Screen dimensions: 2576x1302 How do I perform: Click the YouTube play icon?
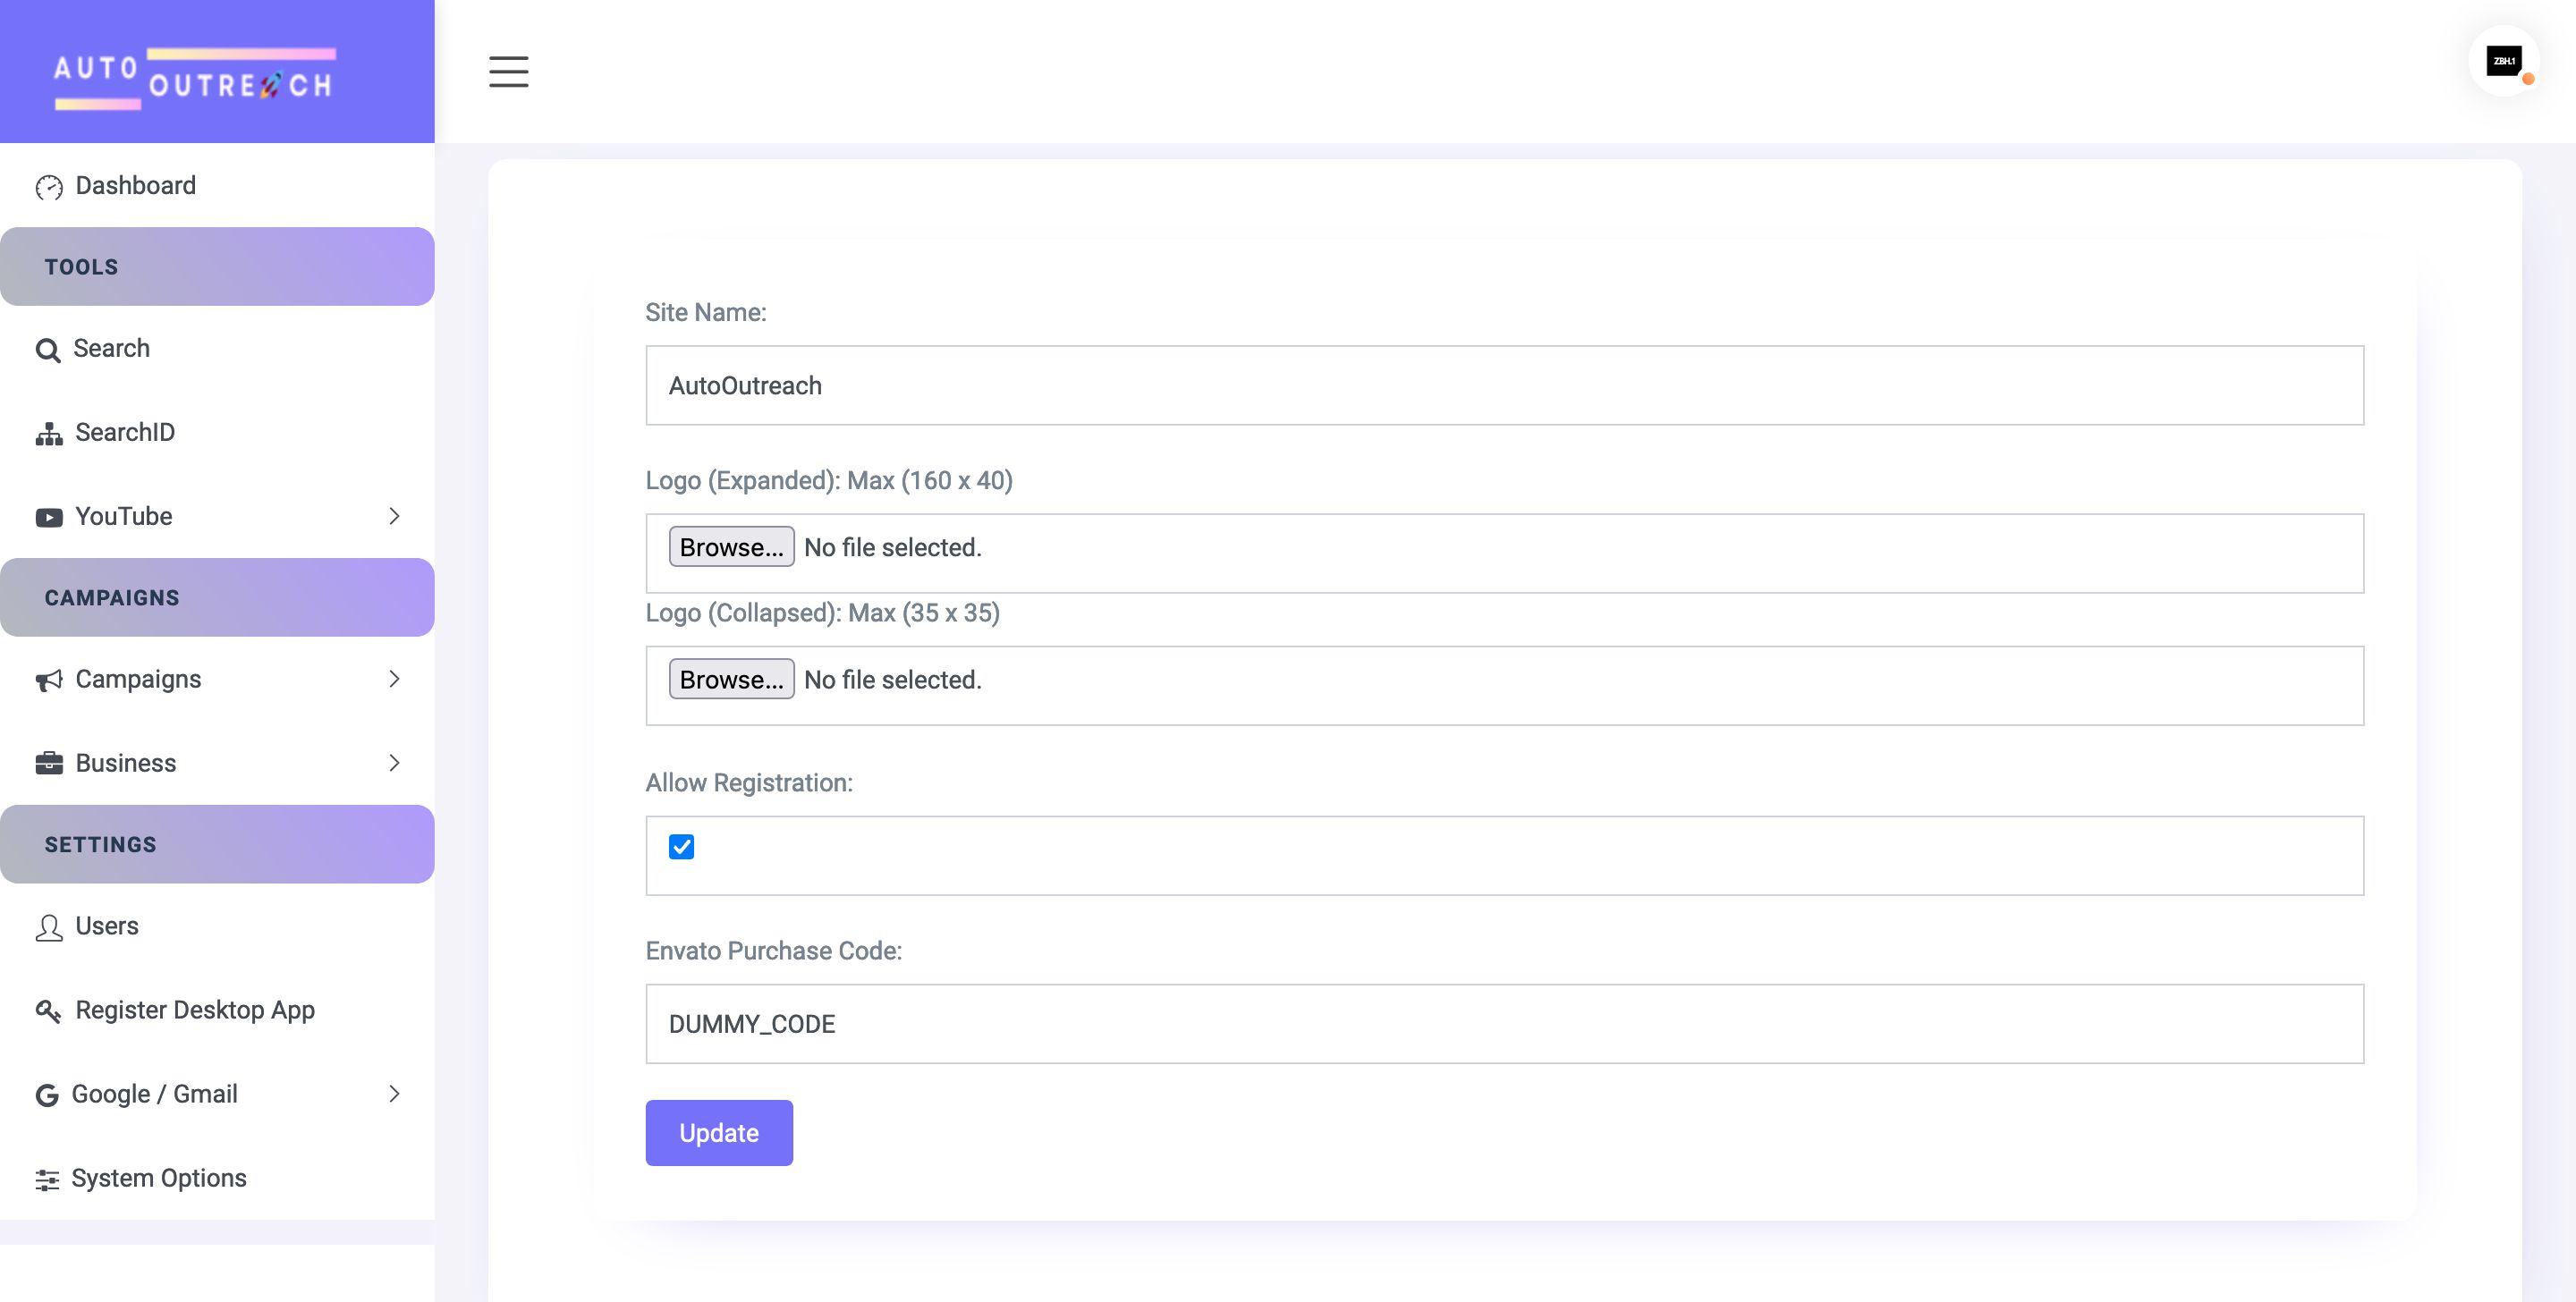coord(49,517)
